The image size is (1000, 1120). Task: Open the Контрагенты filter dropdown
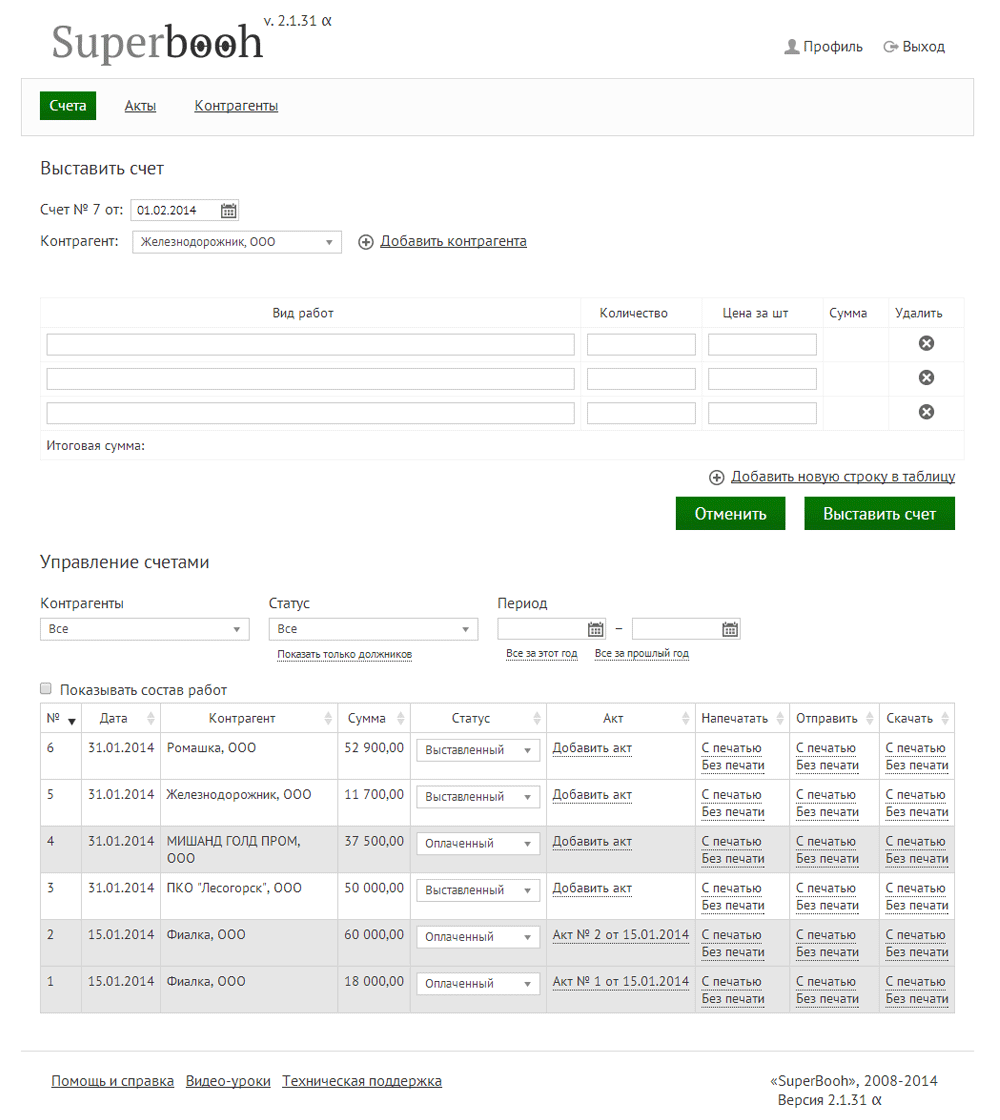(x=144, y=629)
